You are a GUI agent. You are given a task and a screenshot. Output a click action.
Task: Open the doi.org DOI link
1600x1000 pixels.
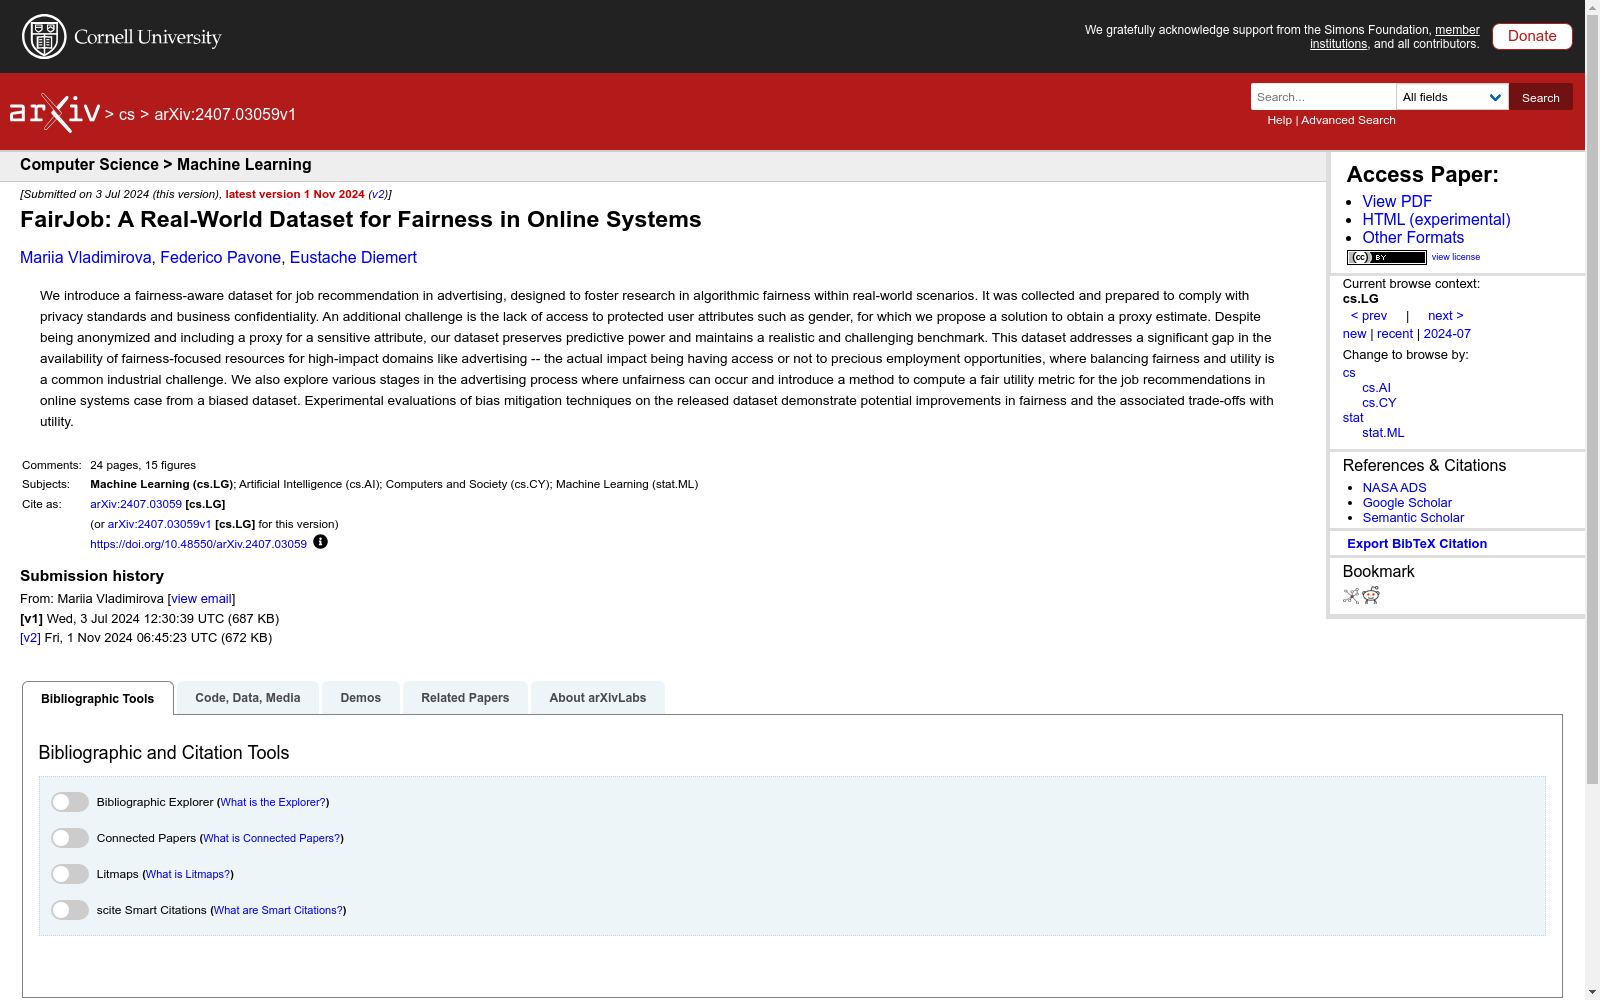pos(198,544)
